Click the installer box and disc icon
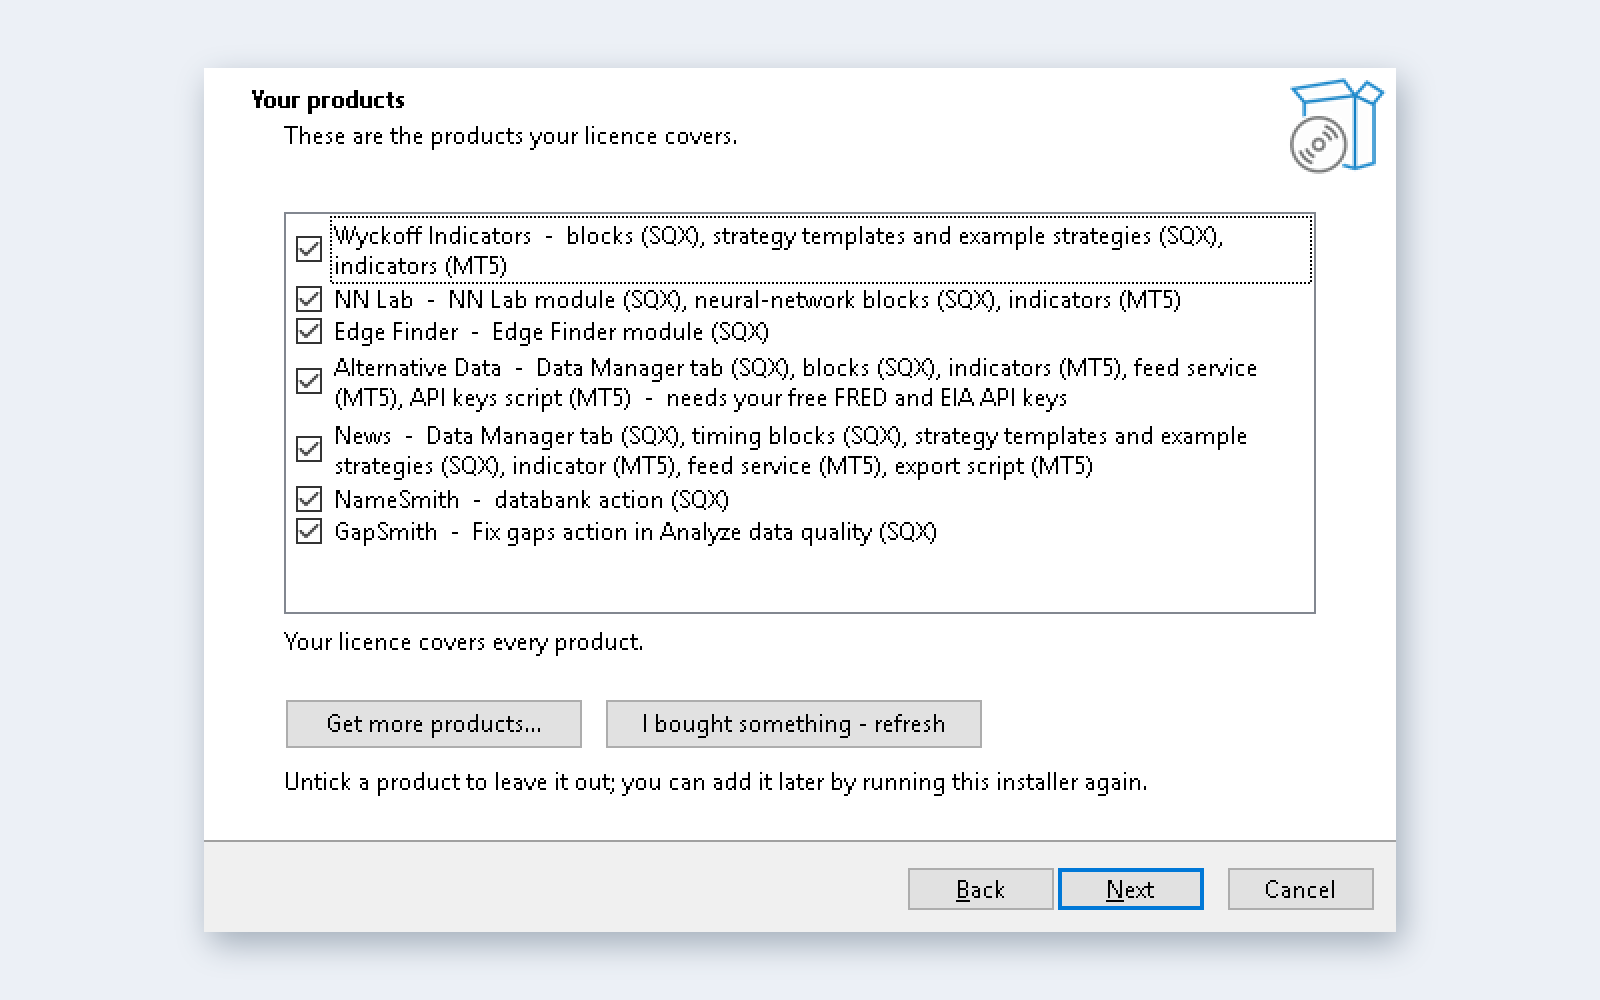1600x1000 pixels. click(x=1336, y=126)
